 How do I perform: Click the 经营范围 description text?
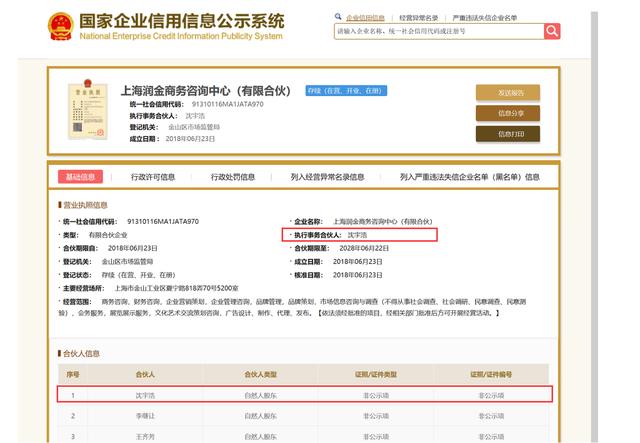292,307
